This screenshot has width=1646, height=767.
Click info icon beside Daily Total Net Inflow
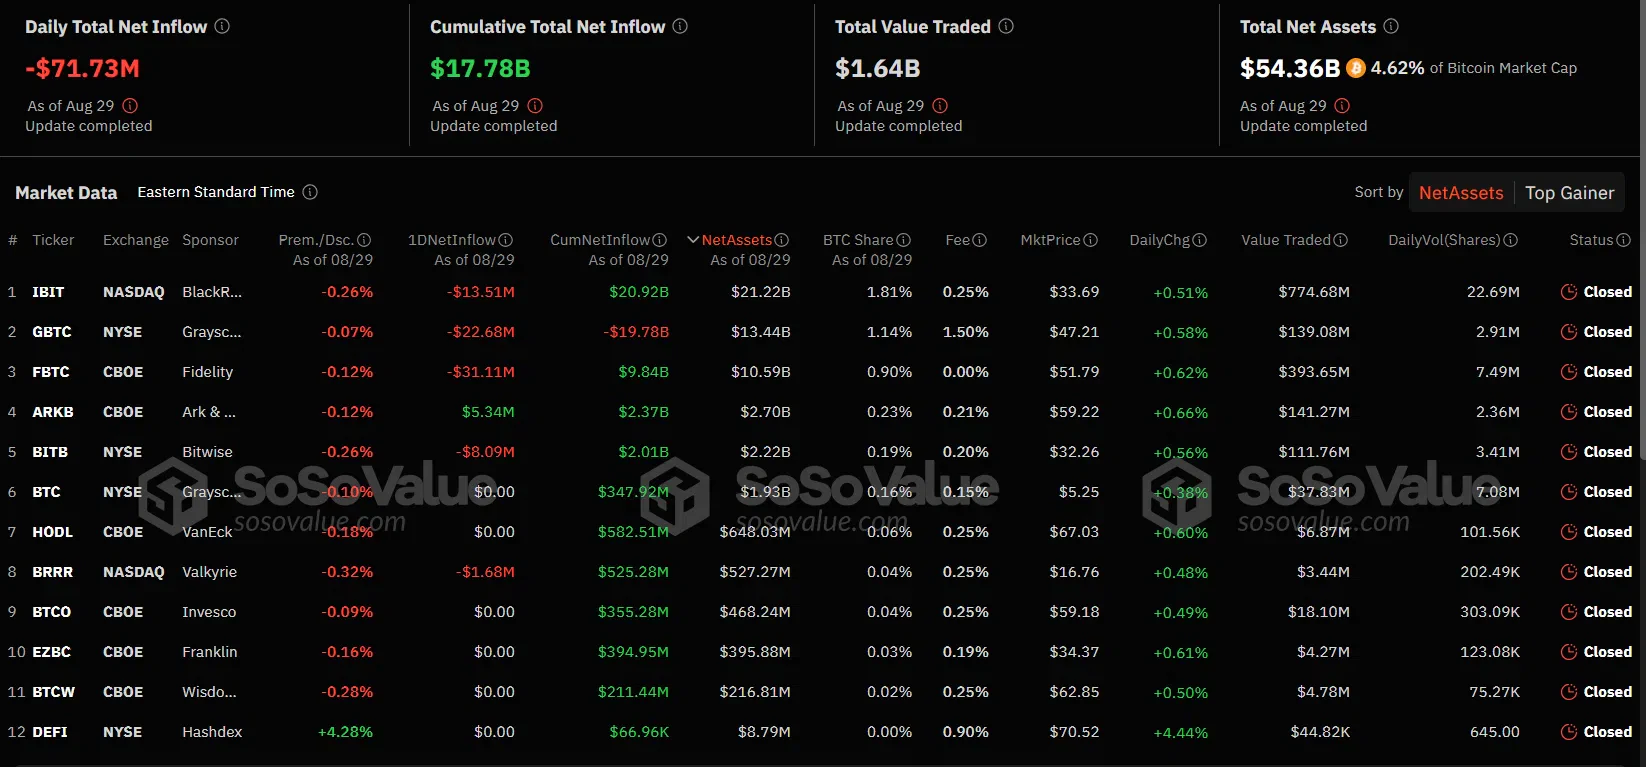pyautogui.click(x=222, y=27)
